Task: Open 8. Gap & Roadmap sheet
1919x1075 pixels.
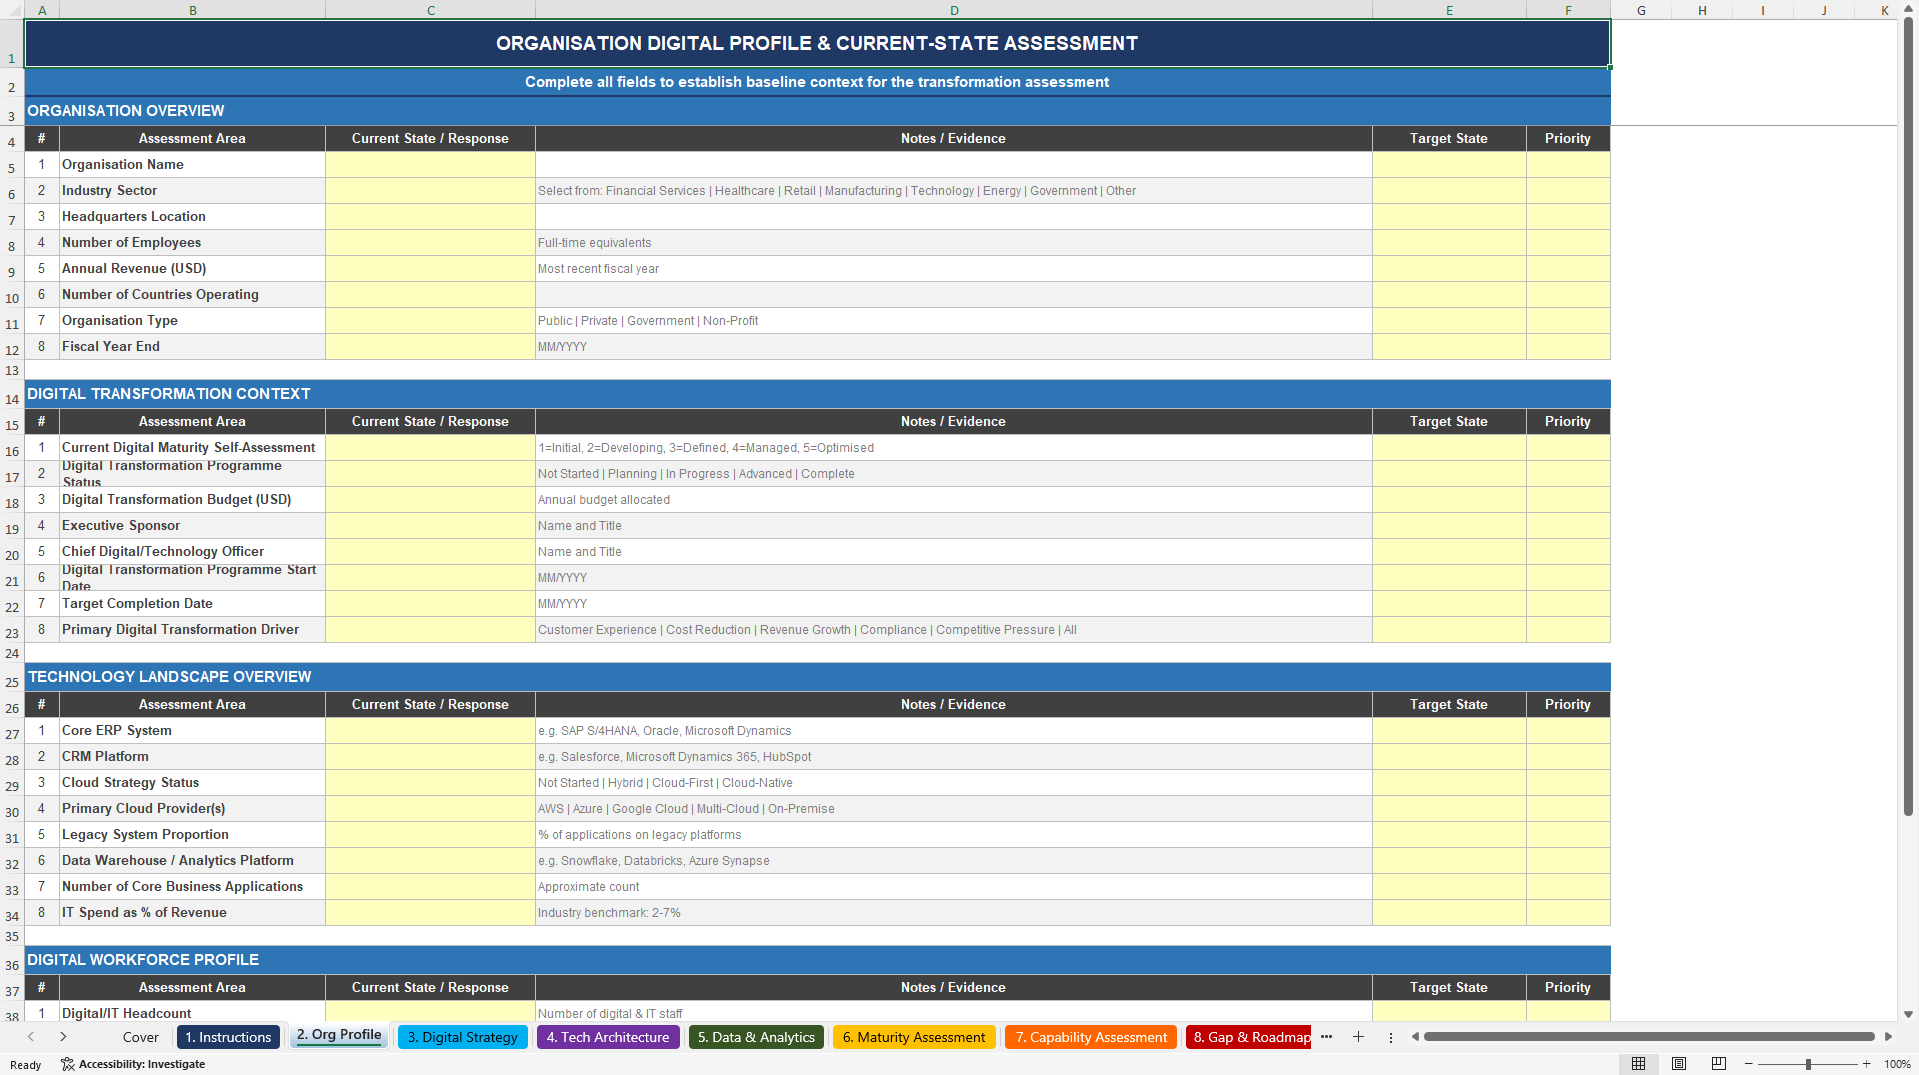Action: pos(1249,1037)
